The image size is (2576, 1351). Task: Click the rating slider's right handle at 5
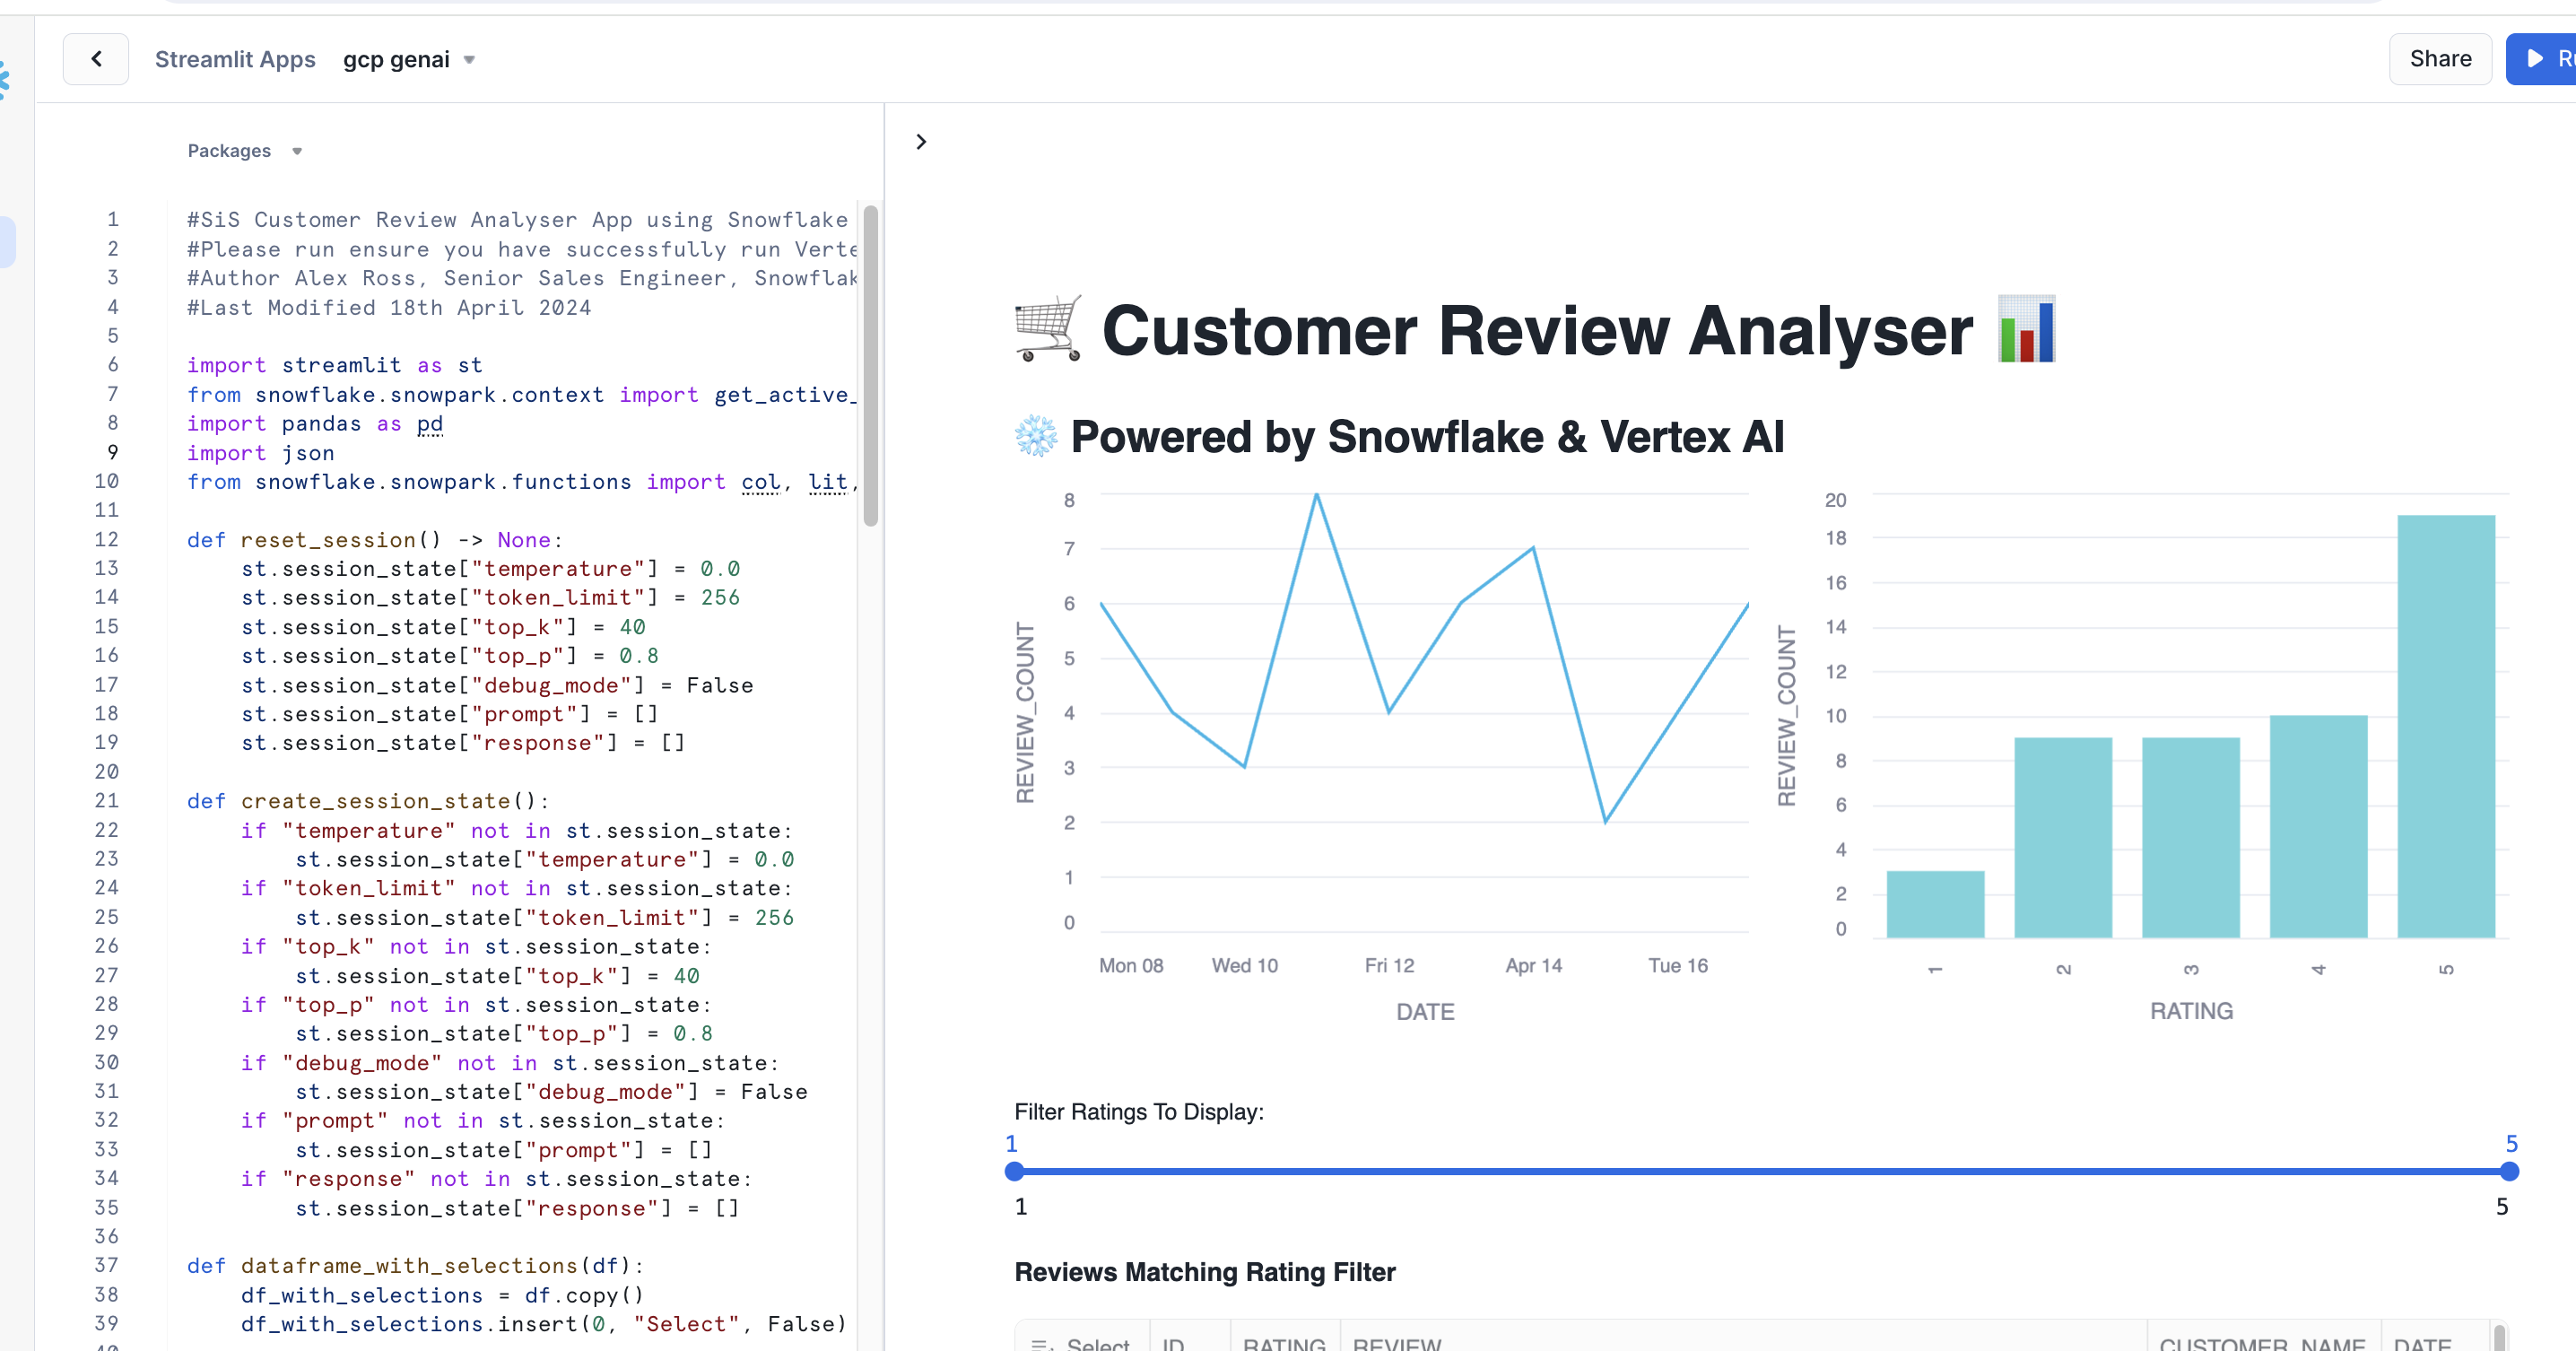[x=2508, y=1171]
